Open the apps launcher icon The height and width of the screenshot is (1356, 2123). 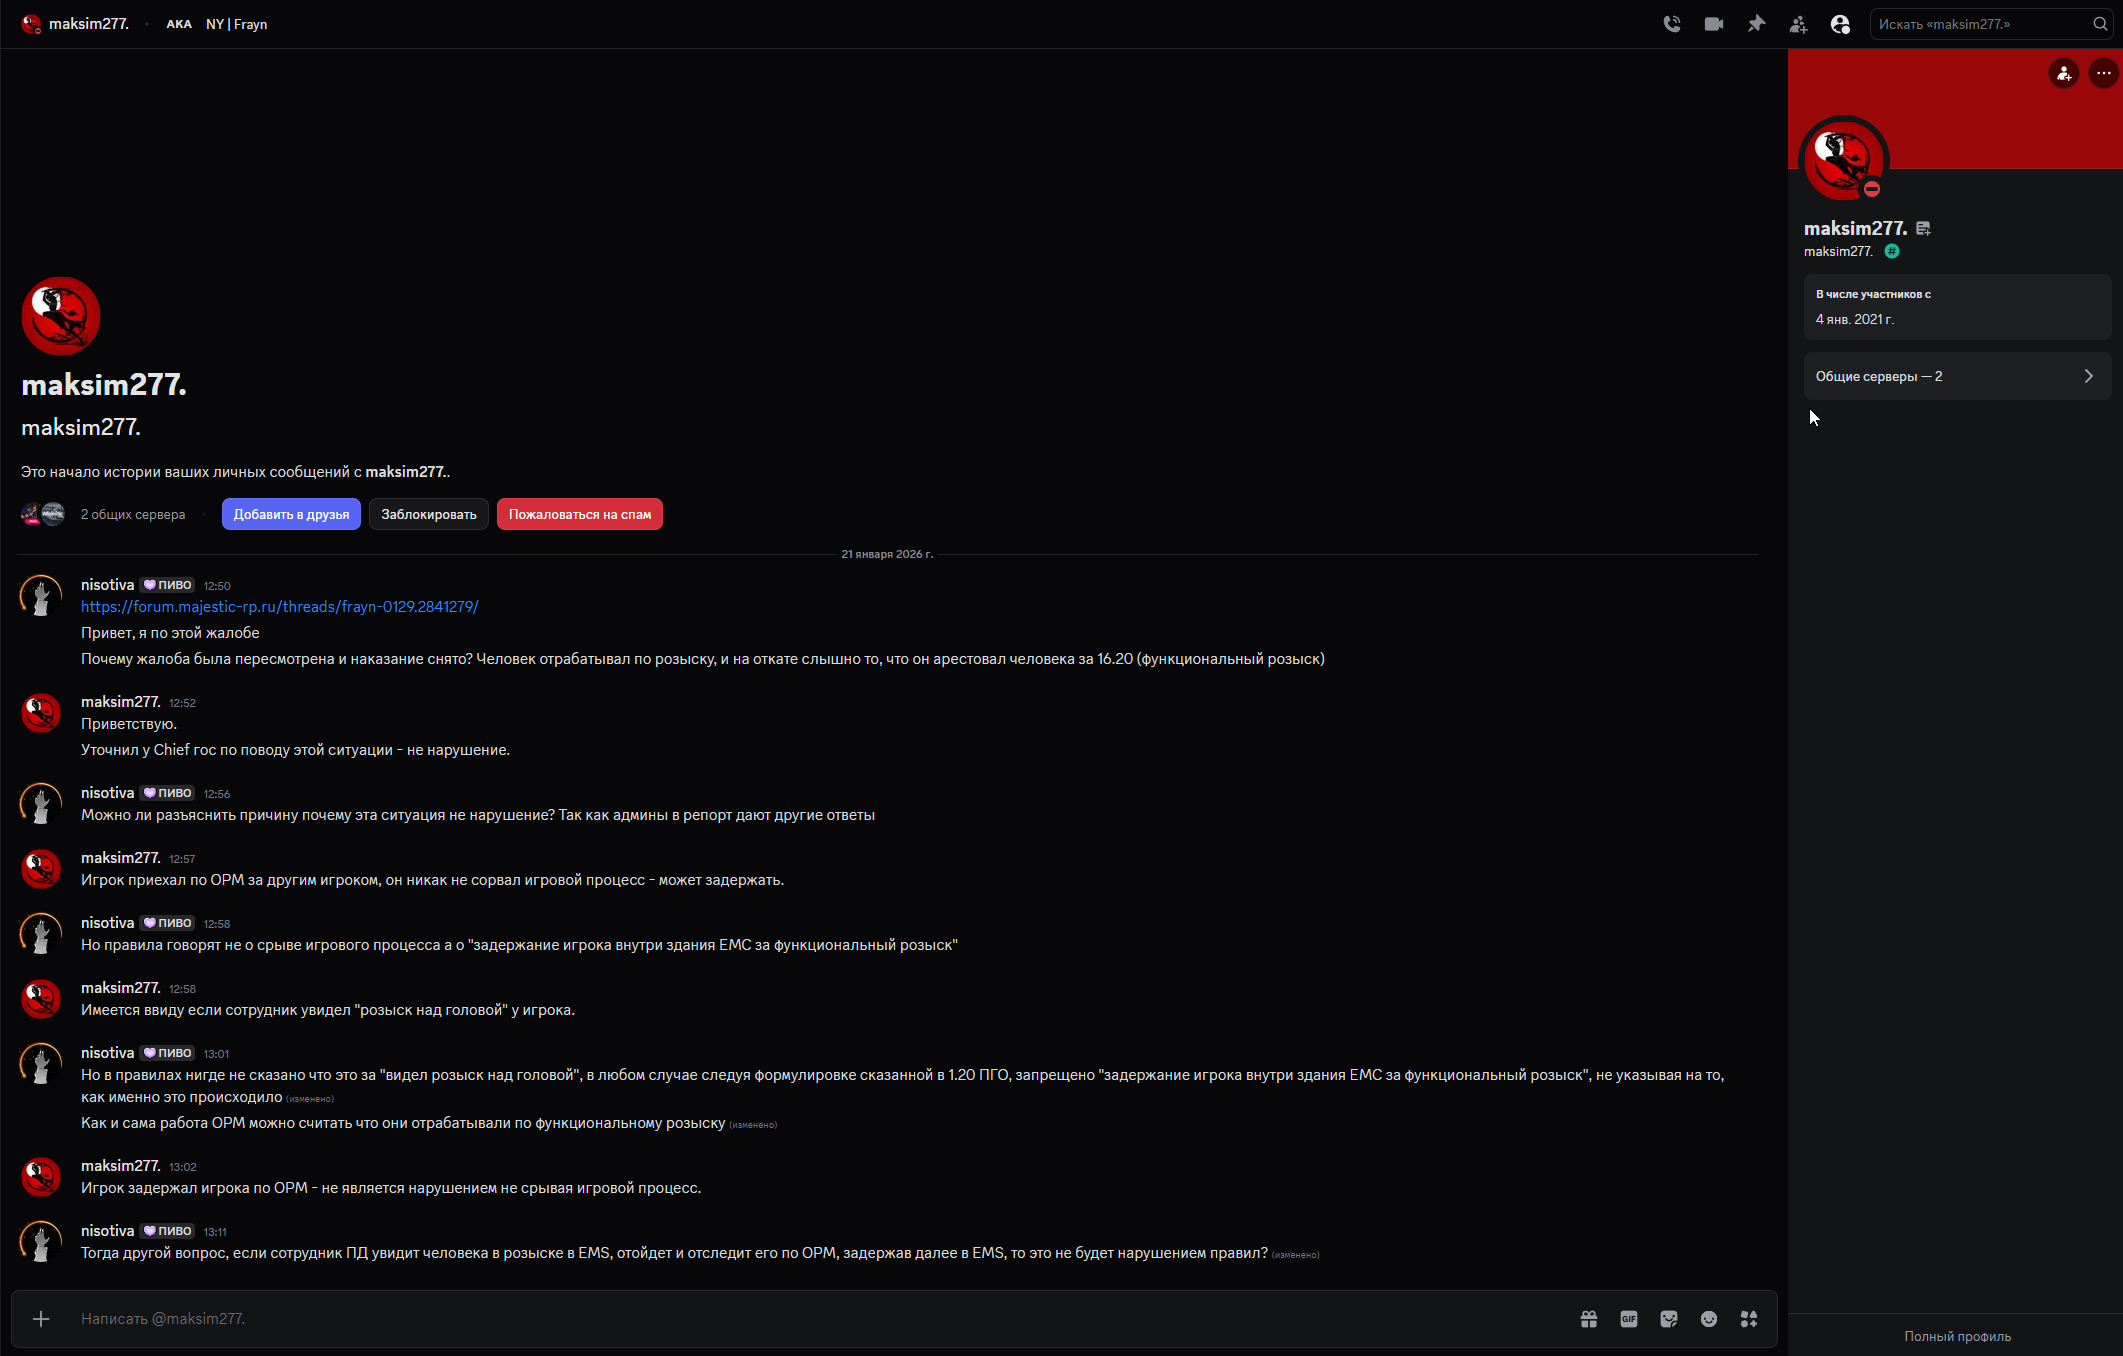click(1749, 1319)
